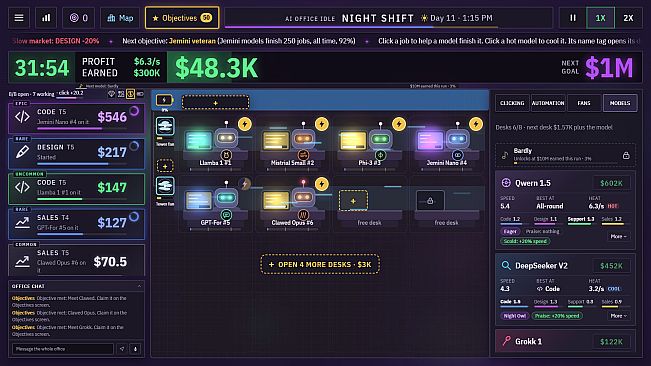Pause the game
This screenshot has height=366, width=651.
click(573, 18)
